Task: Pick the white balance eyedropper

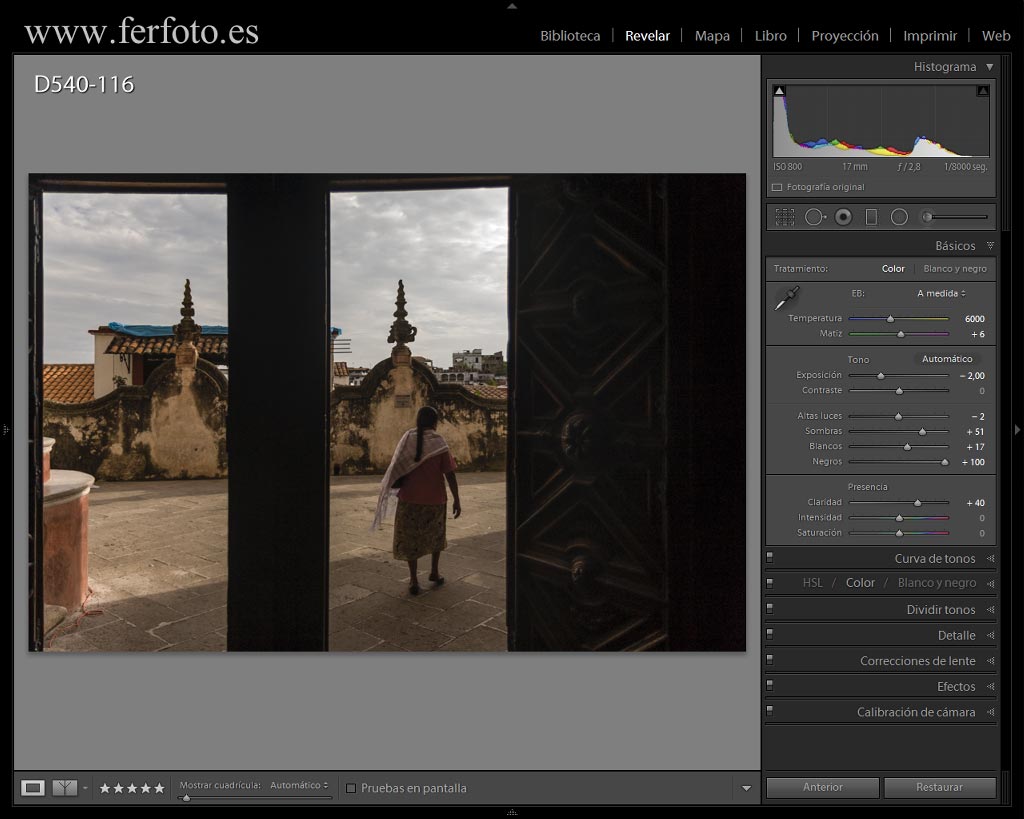Action: [787, 298]
